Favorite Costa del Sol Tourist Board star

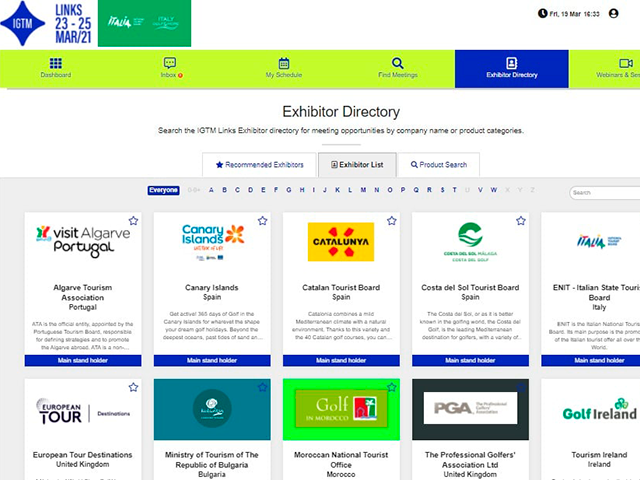(521, 221)
